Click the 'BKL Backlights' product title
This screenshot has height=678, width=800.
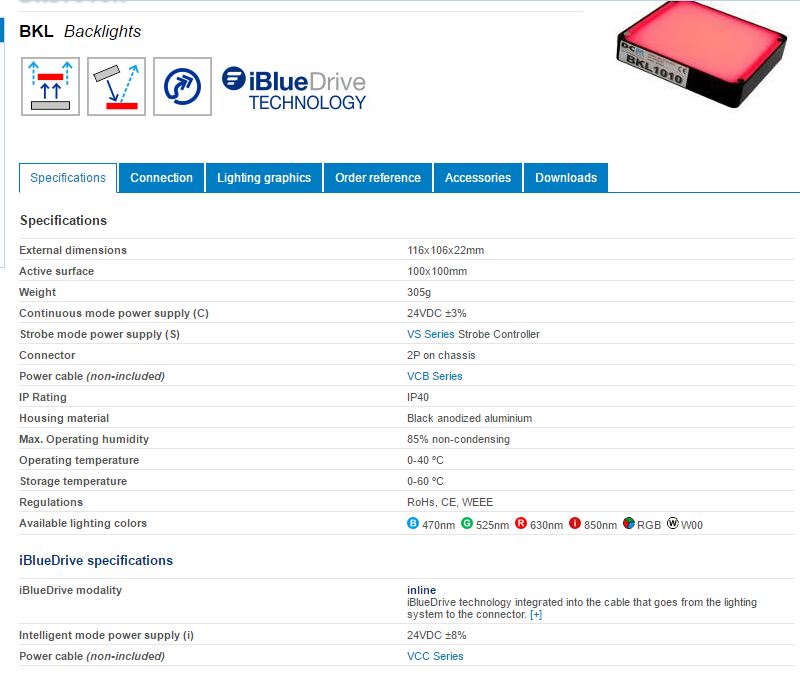click(x=80, y=31)
